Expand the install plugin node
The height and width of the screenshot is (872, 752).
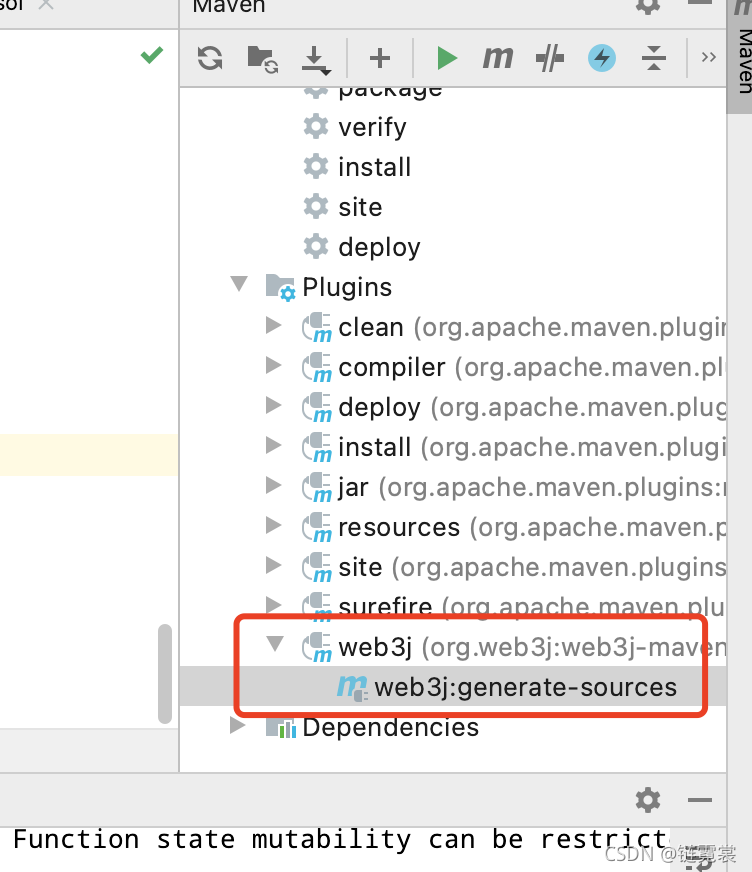[x=273, y=445]
